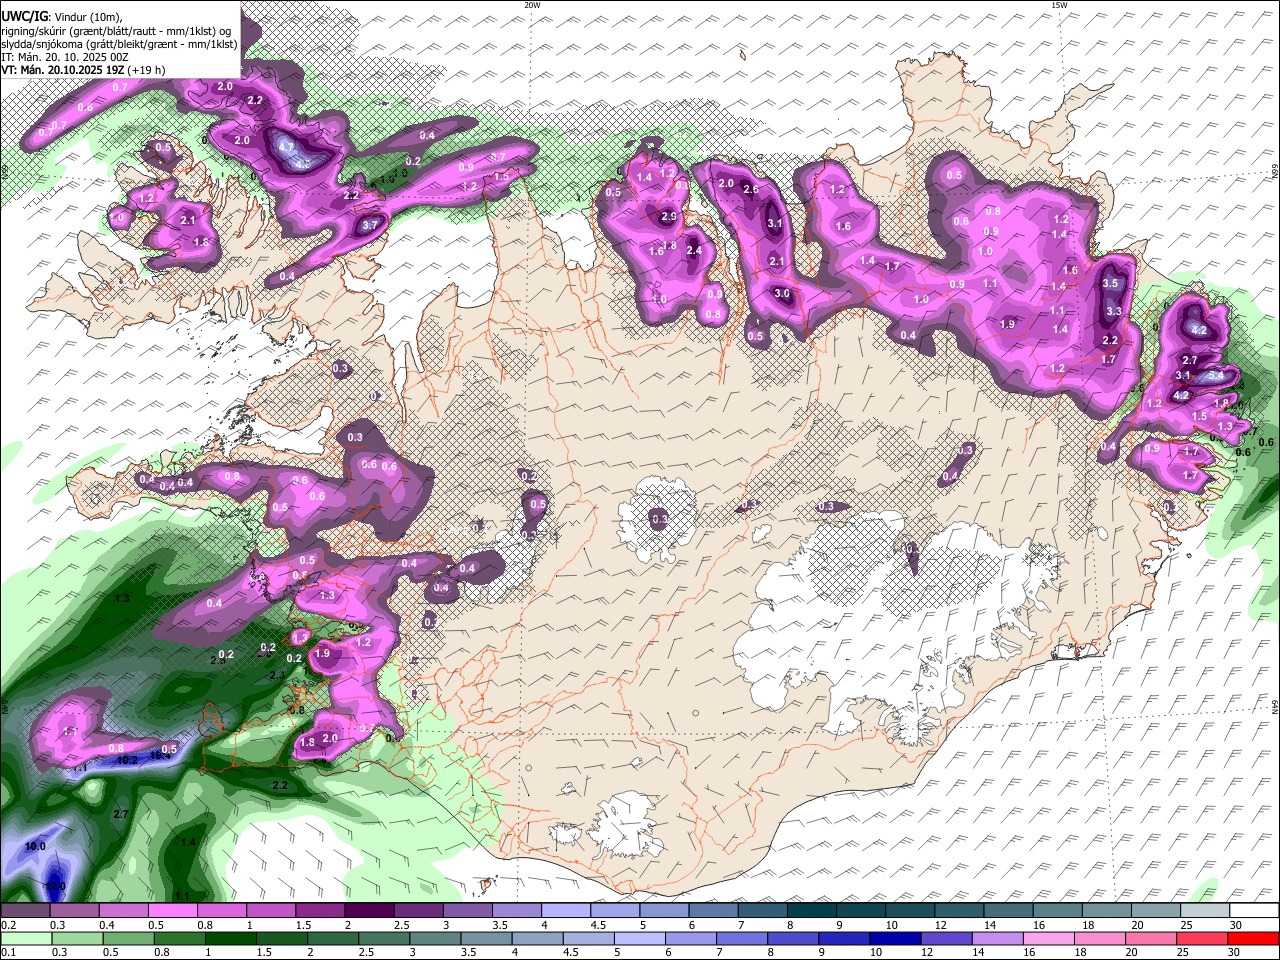The width and height of the screenshot is (1280, 960).
Task: Click the bright red 30 swatch in lower legend
Action: pyautogui.click(x=1254, y=939)
